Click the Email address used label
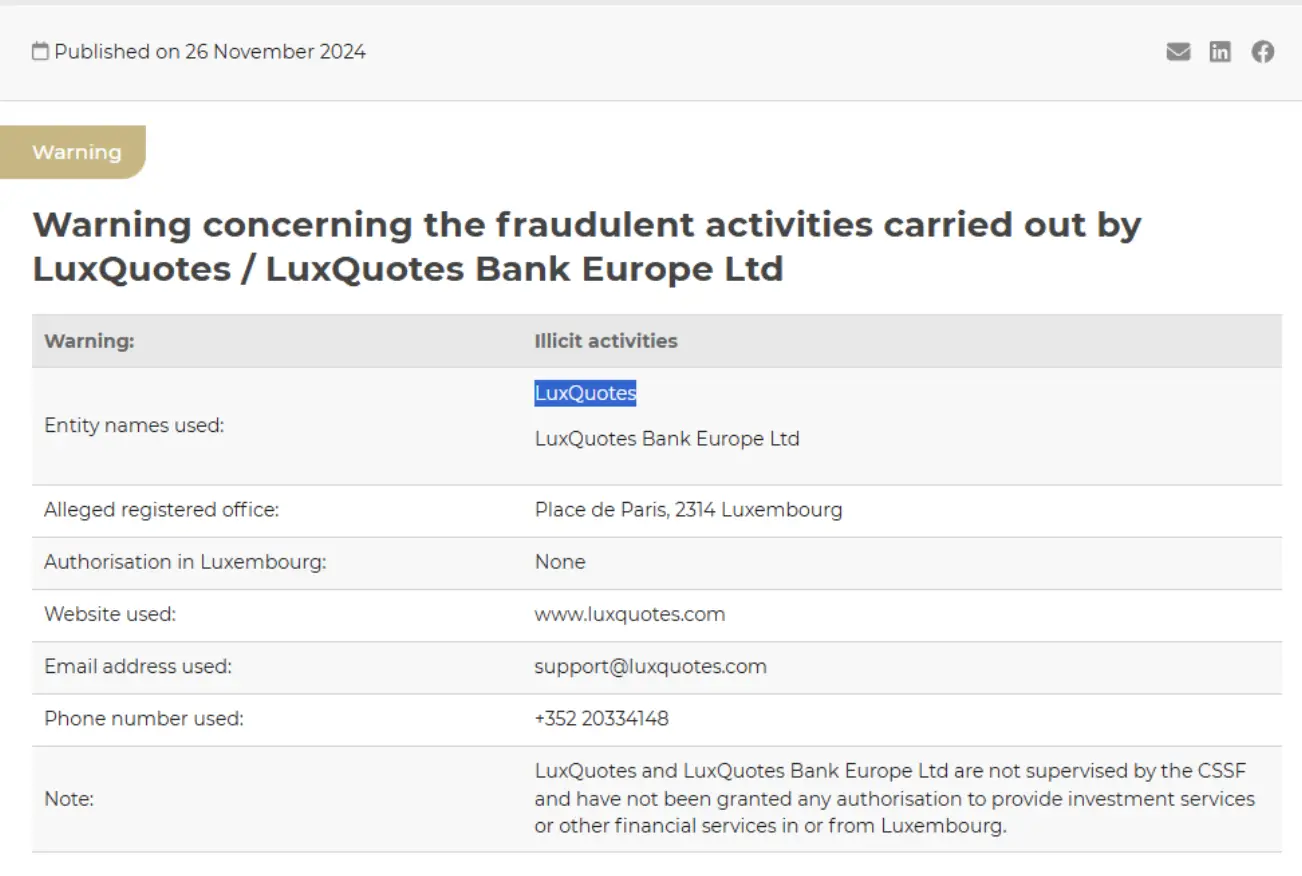 [x=138, y=666]
